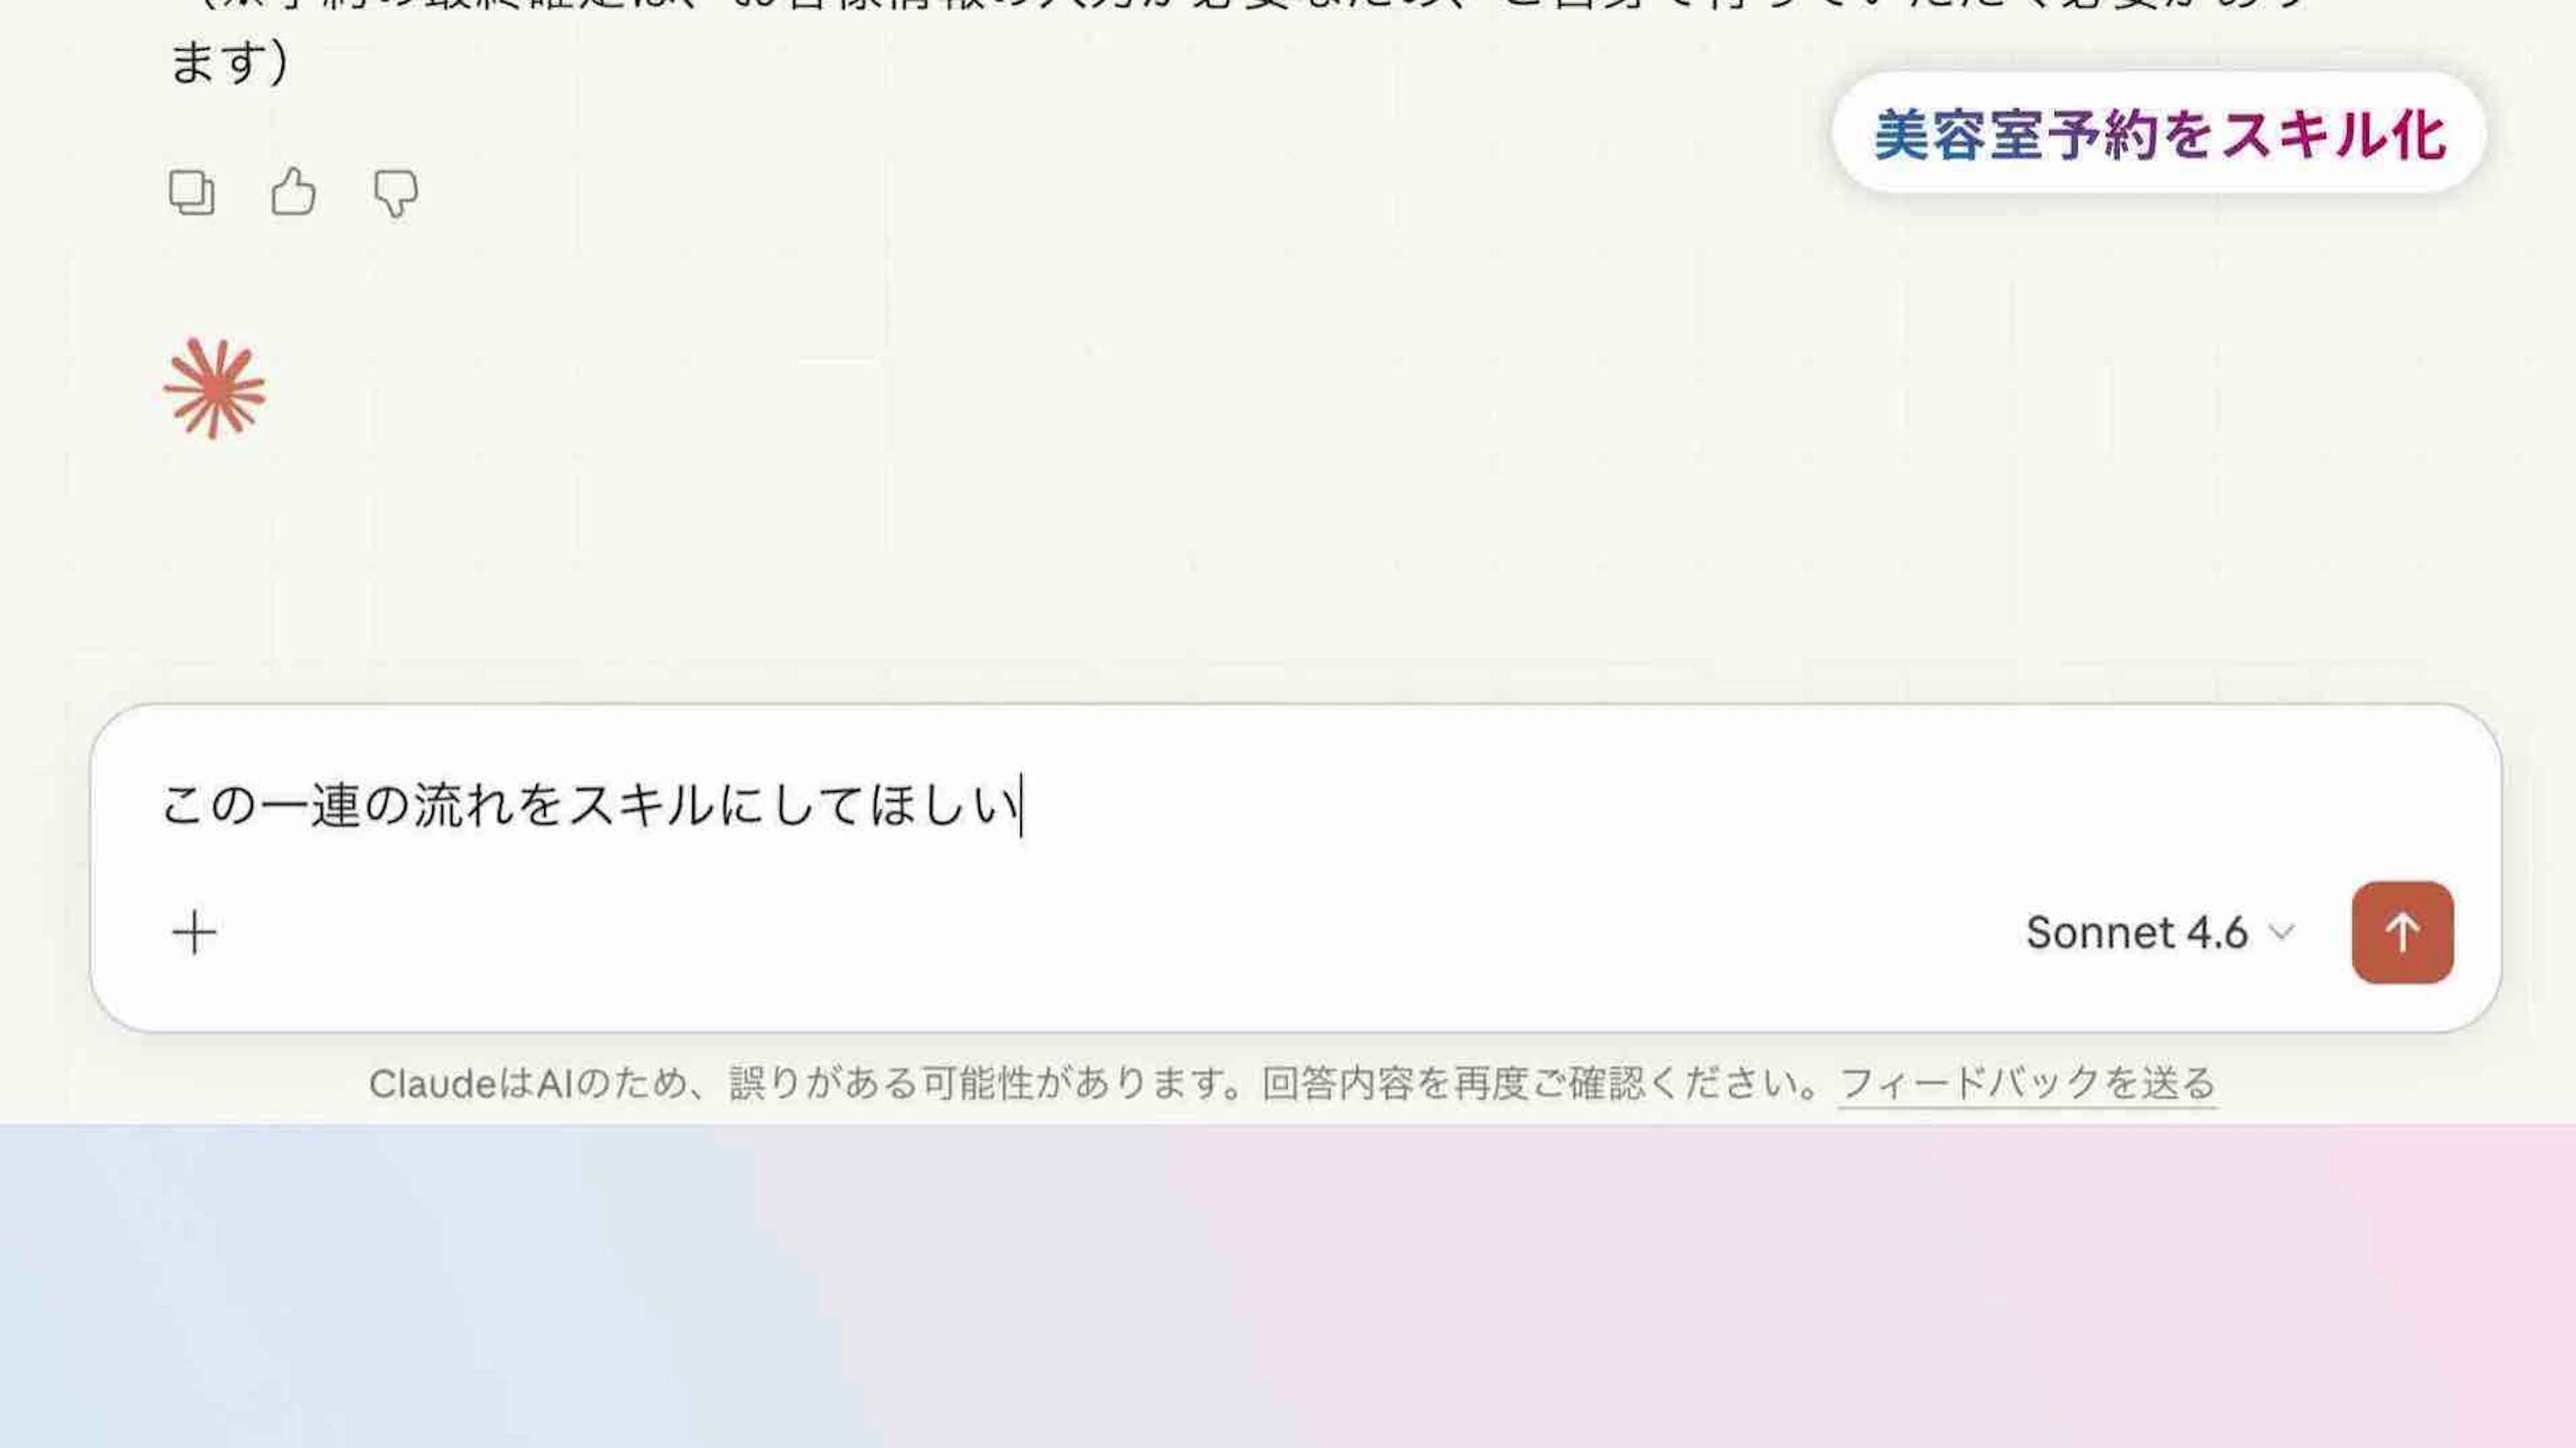Open the plus attachment menu in composer
Viewport: 2576px width, 1448px height.
click(194, 932)
